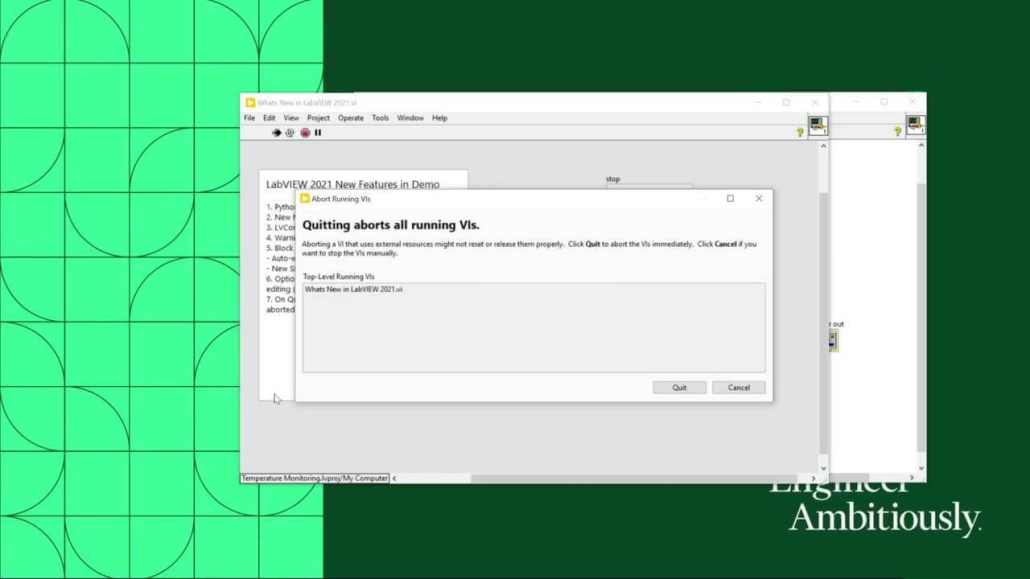Image resolution: width=1030 pixels, height=579 pixels.
Task: Click the Pause toolbar button
Action: [x=318, y=133]
